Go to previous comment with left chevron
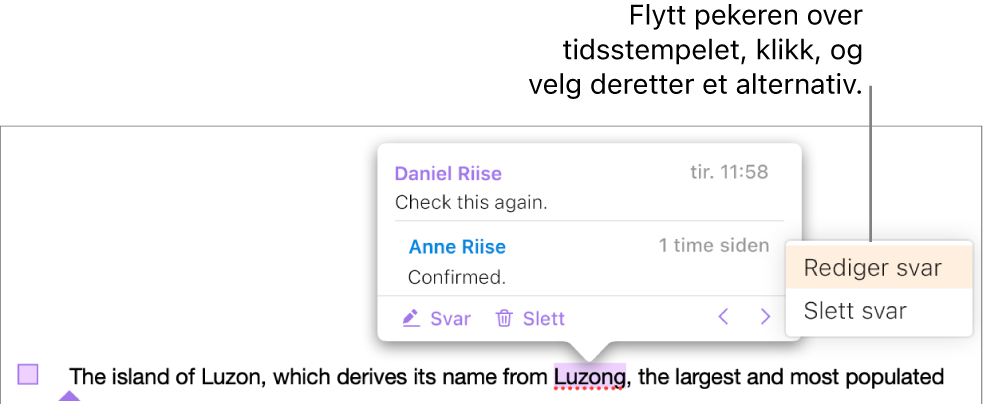The height and width of the screenshot is (404, 984). click(724, 318)
